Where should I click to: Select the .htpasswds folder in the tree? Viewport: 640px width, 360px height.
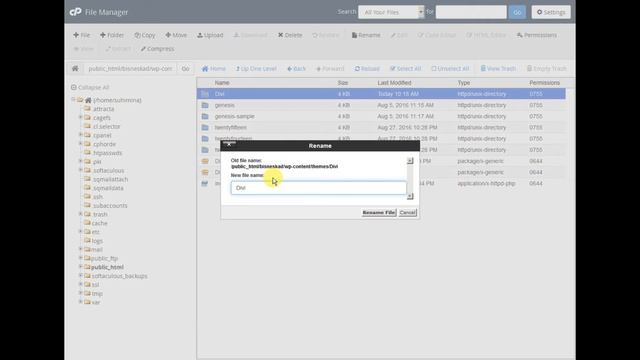107,153
